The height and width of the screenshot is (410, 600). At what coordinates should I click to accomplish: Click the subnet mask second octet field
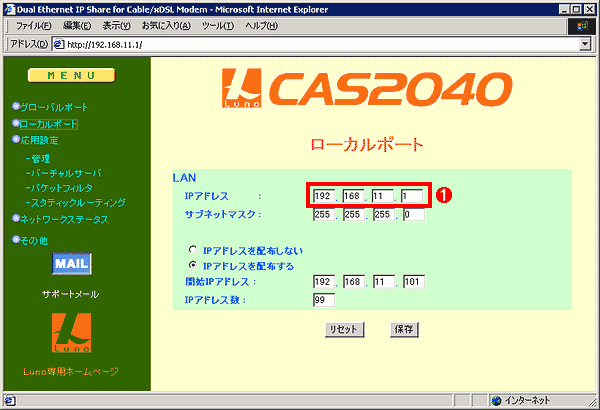pyautogui.click(x=354, y=214)
